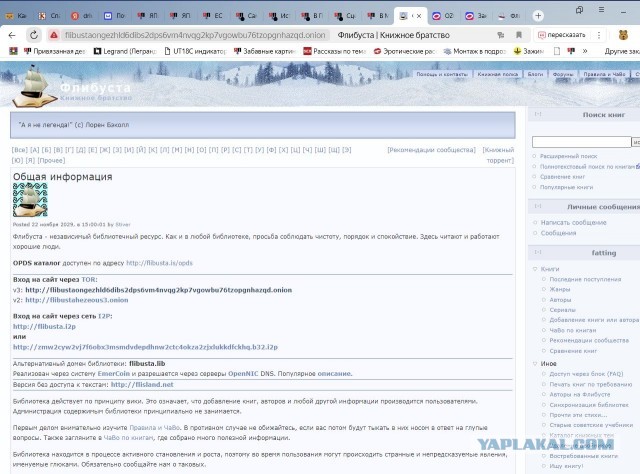
Task: Click the address bar URL field
Action: (195, 35)
